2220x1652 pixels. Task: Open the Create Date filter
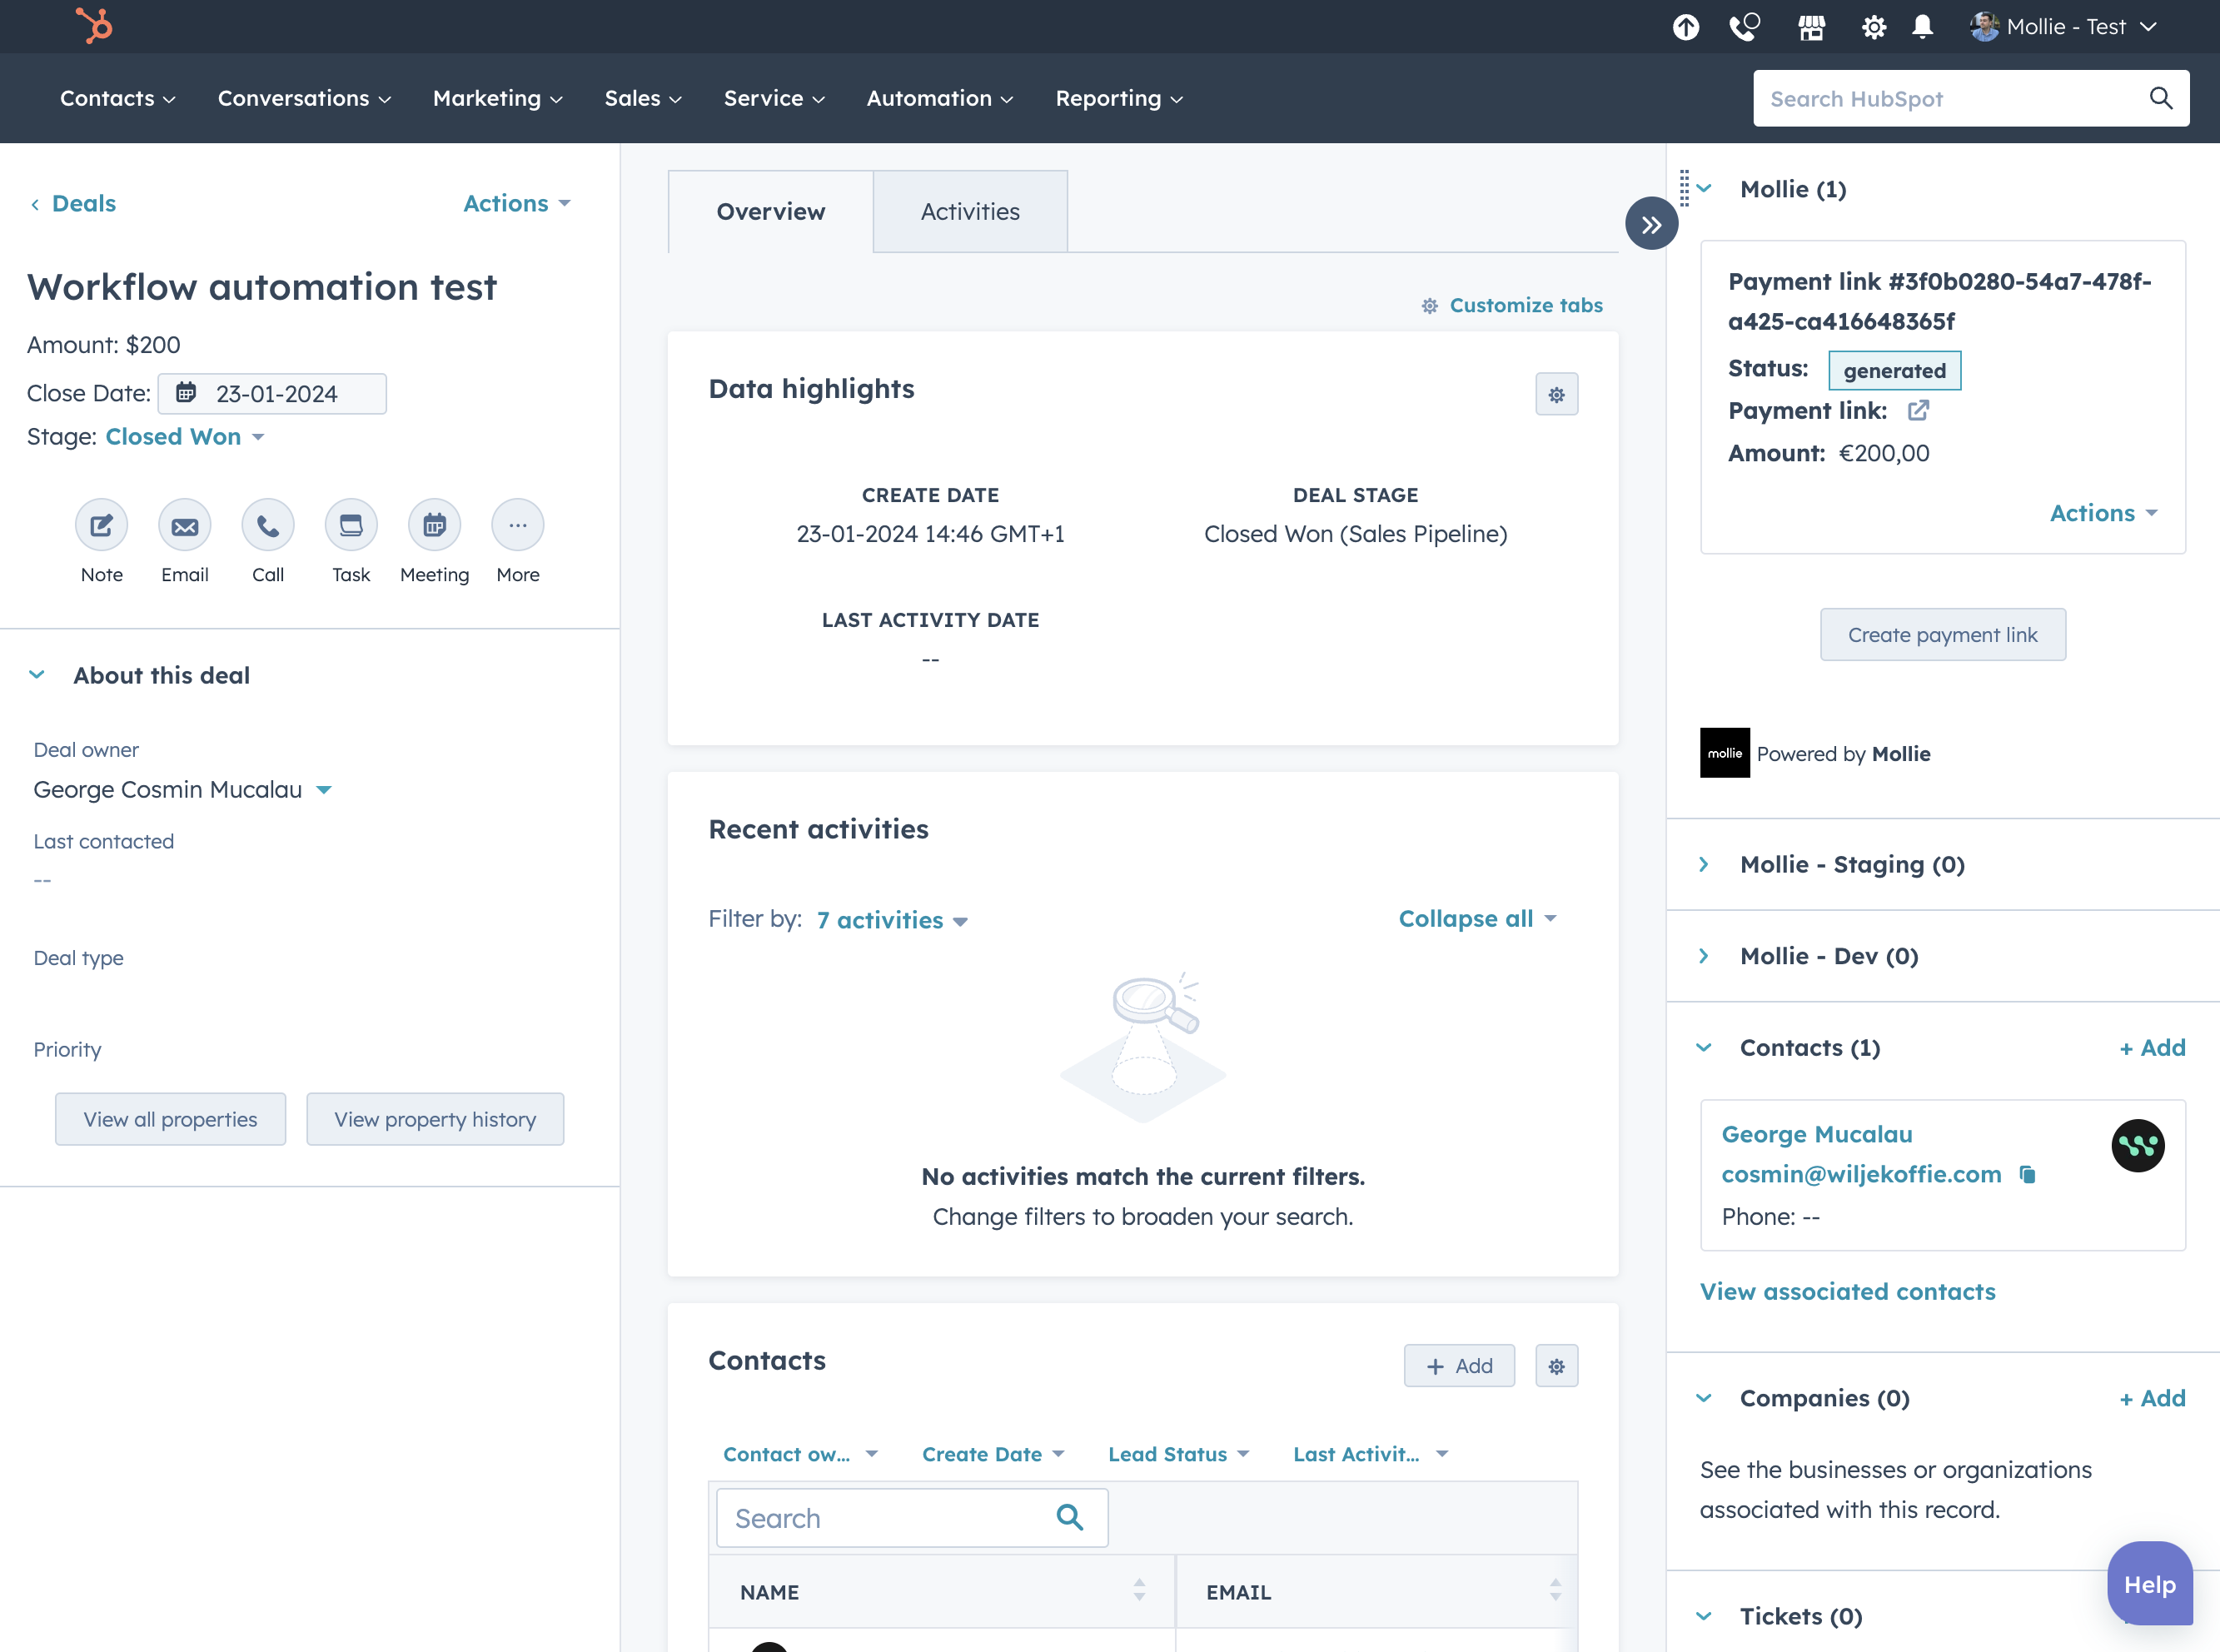(993, 1454)
